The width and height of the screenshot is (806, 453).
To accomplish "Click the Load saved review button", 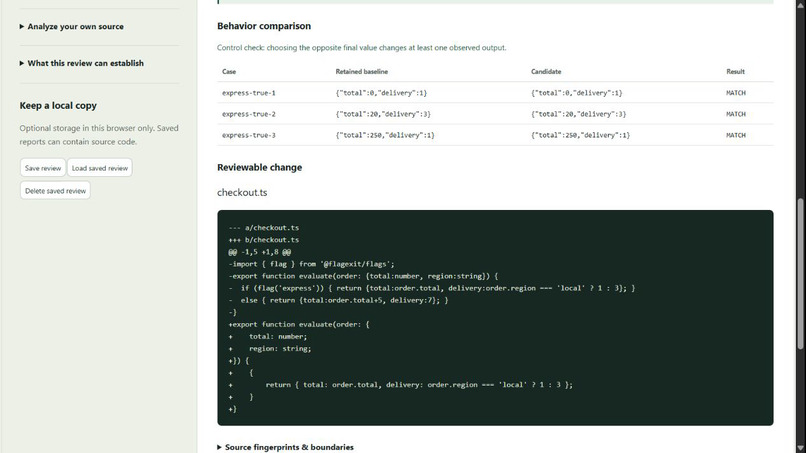I will 100,168.
